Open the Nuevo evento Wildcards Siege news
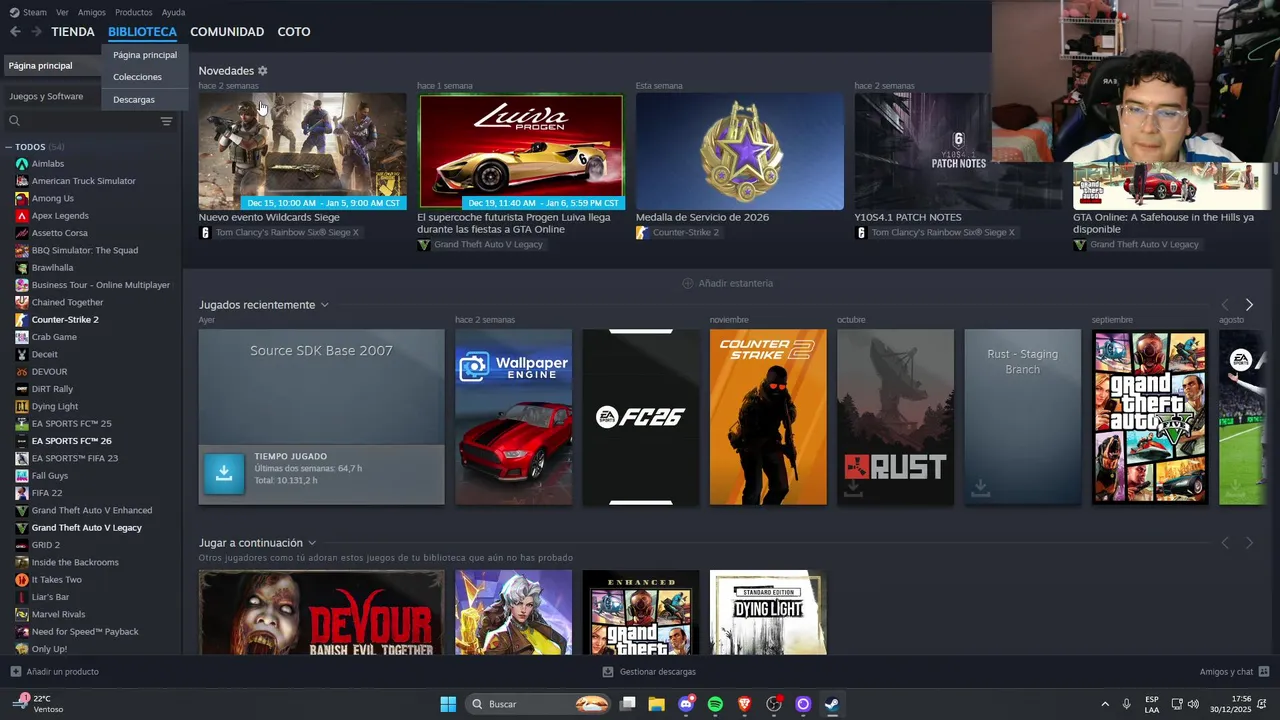This screenshot has height=720, width=1280. (x=302, y=152)
